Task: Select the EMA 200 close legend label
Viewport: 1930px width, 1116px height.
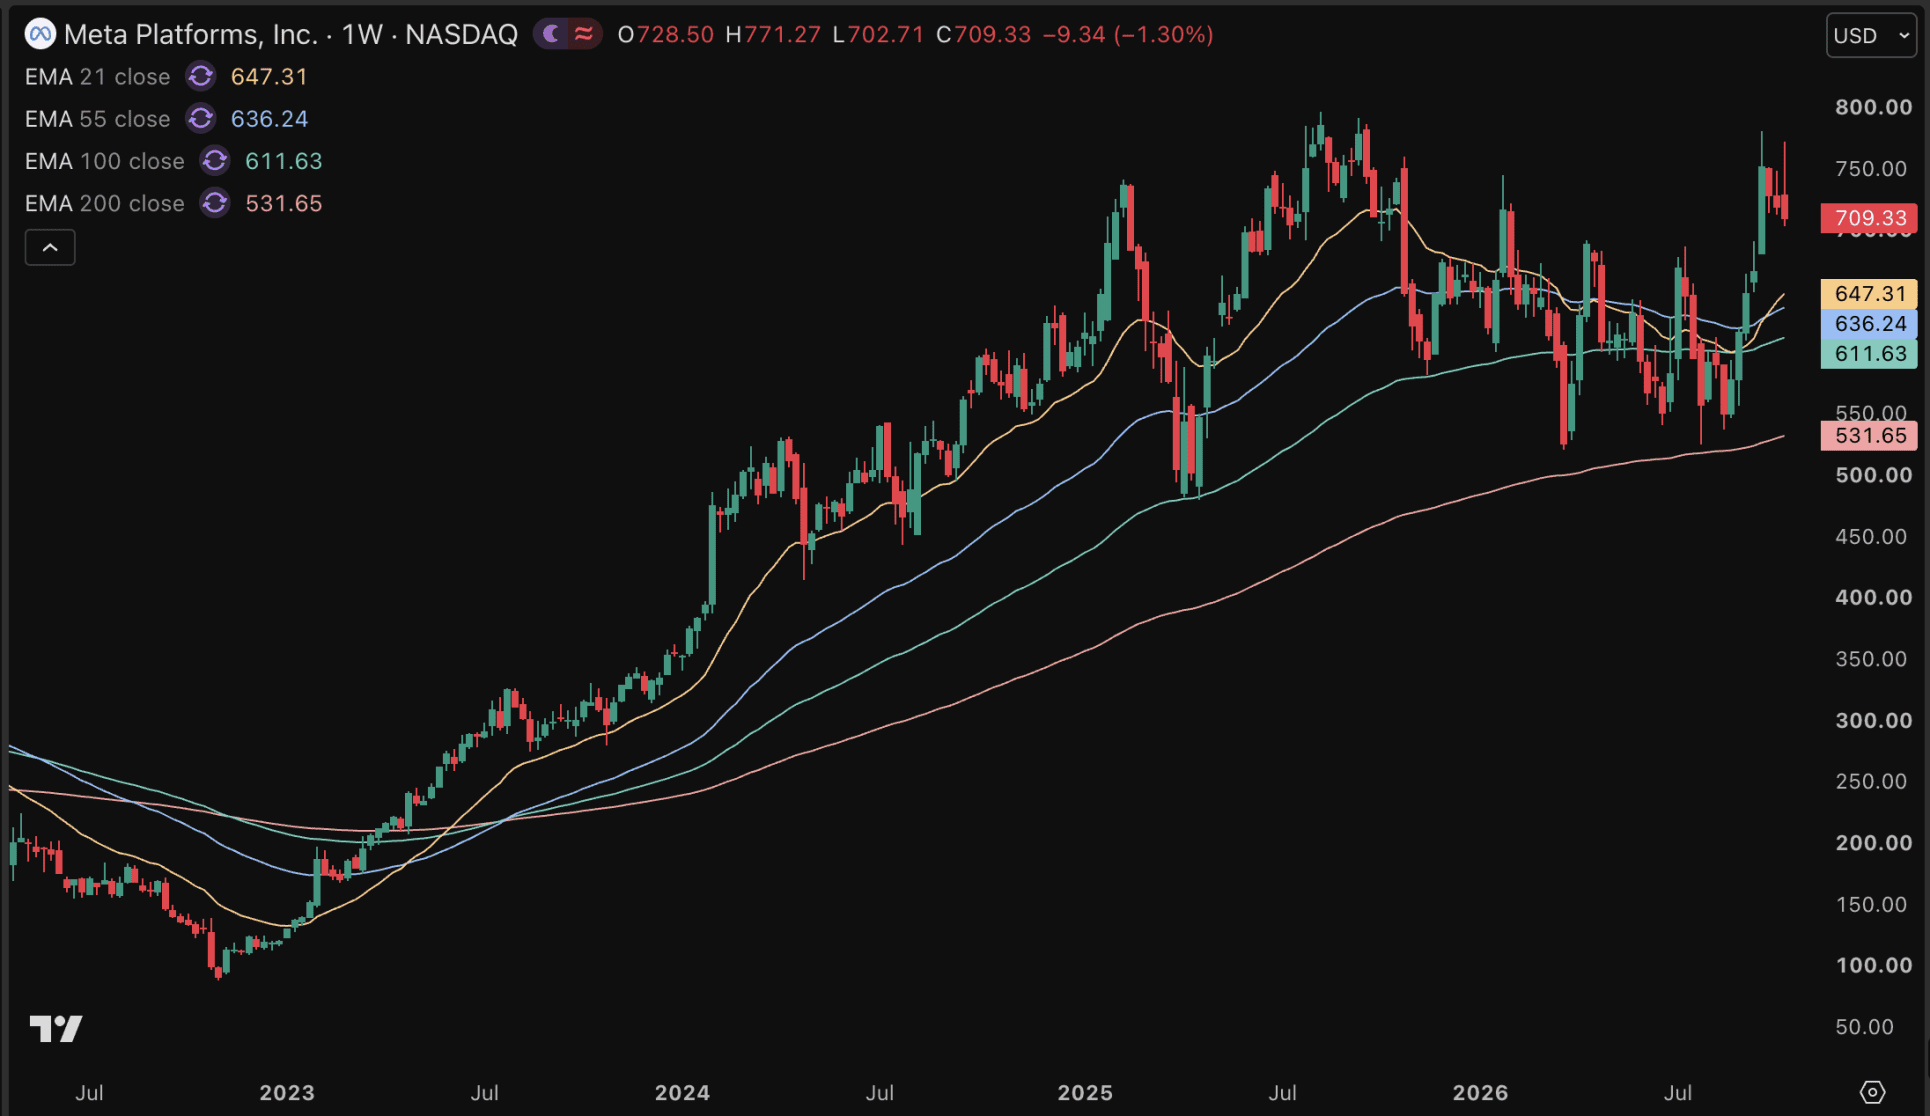Action: 105,203
